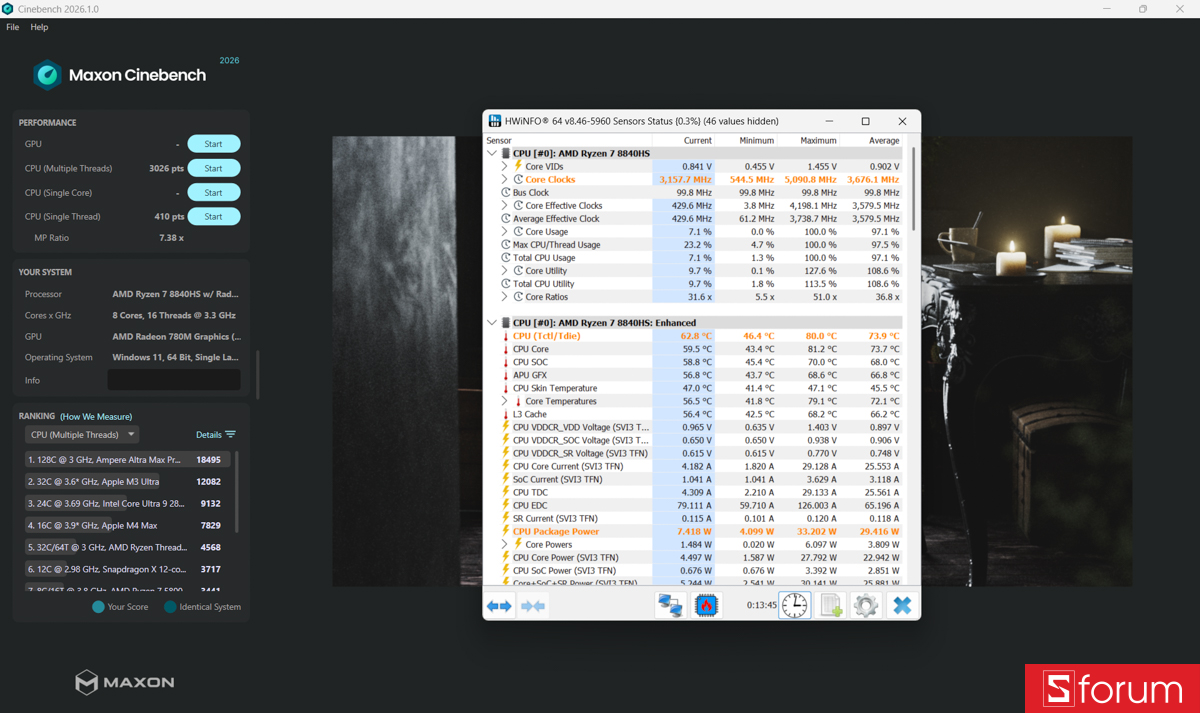Click the Cinebench title bar app icon

(8, 9)
